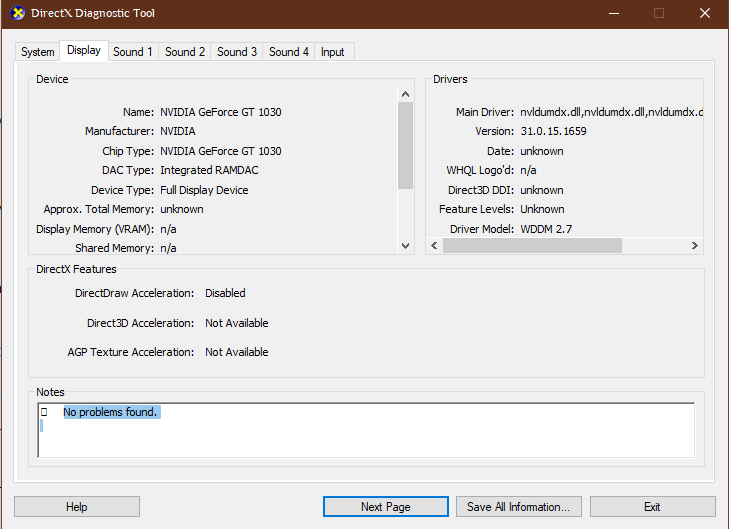Screen dimensions: 729x529
Task: Click the highlighted 'No problems found.' note
Action: [x=110, y=412]
